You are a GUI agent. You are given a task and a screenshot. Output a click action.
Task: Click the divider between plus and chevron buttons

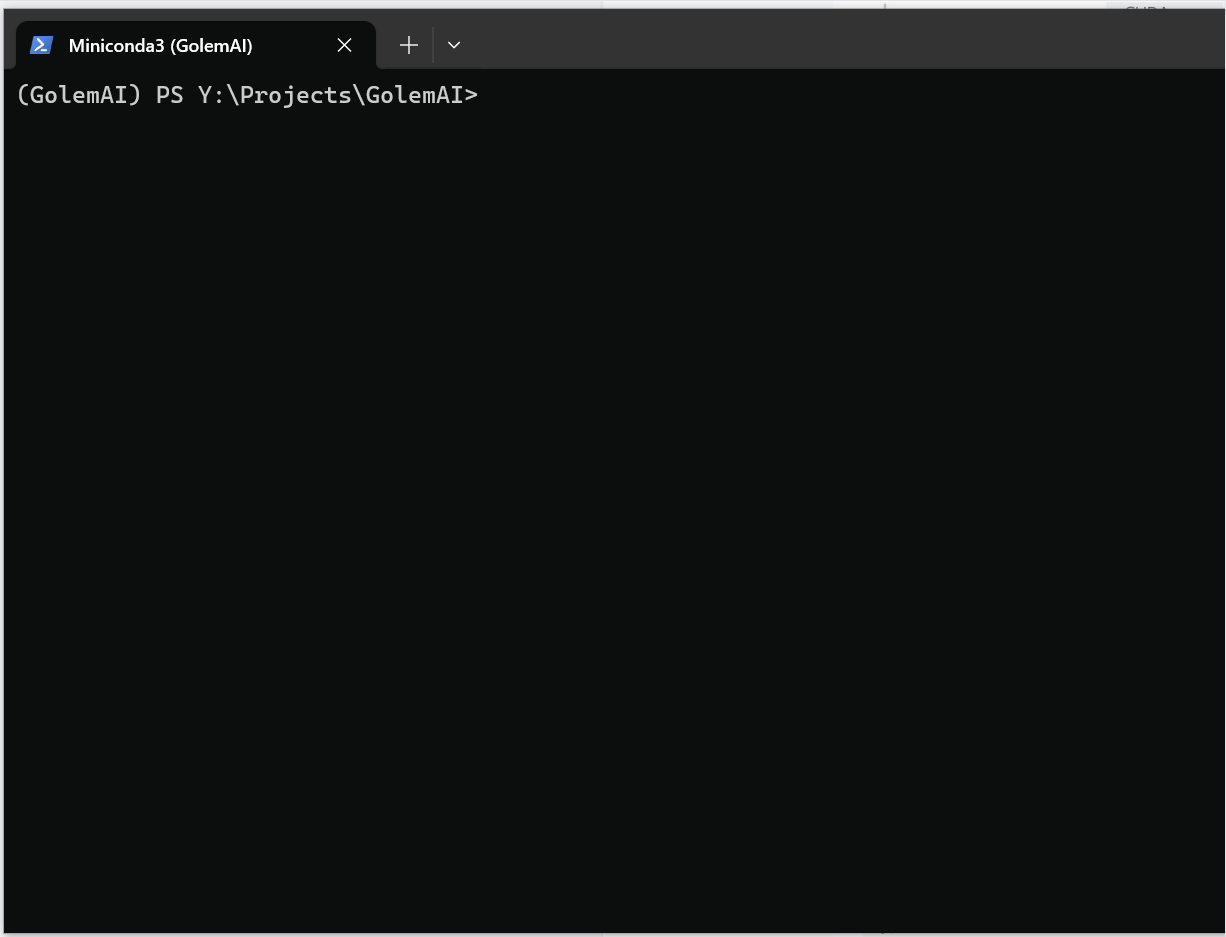click(x=433, y=45)
